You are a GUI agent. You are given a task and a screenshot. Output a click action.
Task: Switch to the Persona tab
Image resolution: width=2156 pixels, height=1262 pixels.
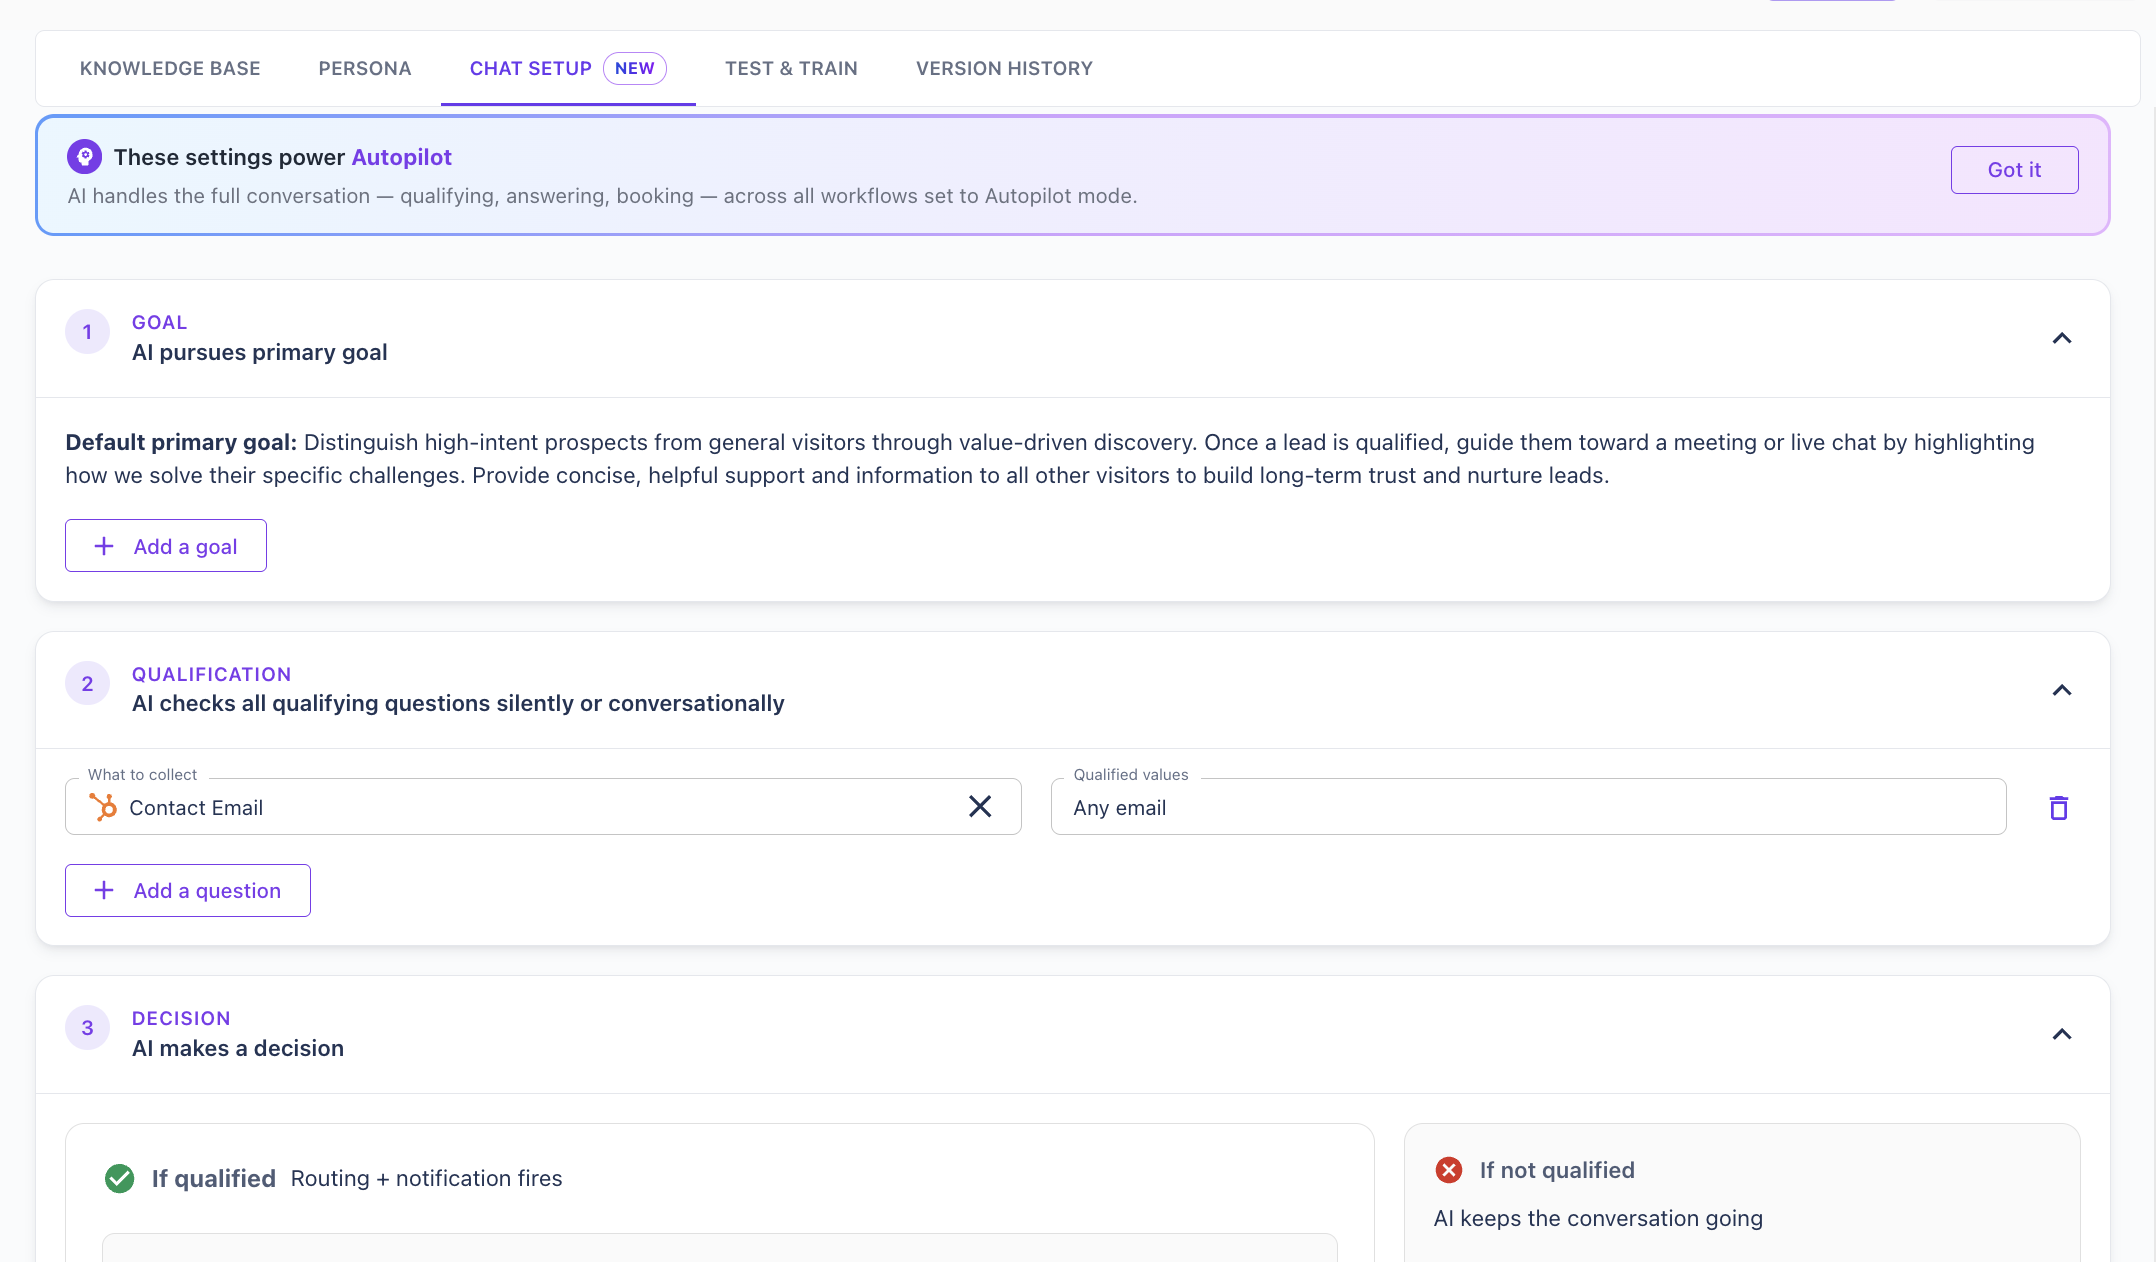coord(365,68)
